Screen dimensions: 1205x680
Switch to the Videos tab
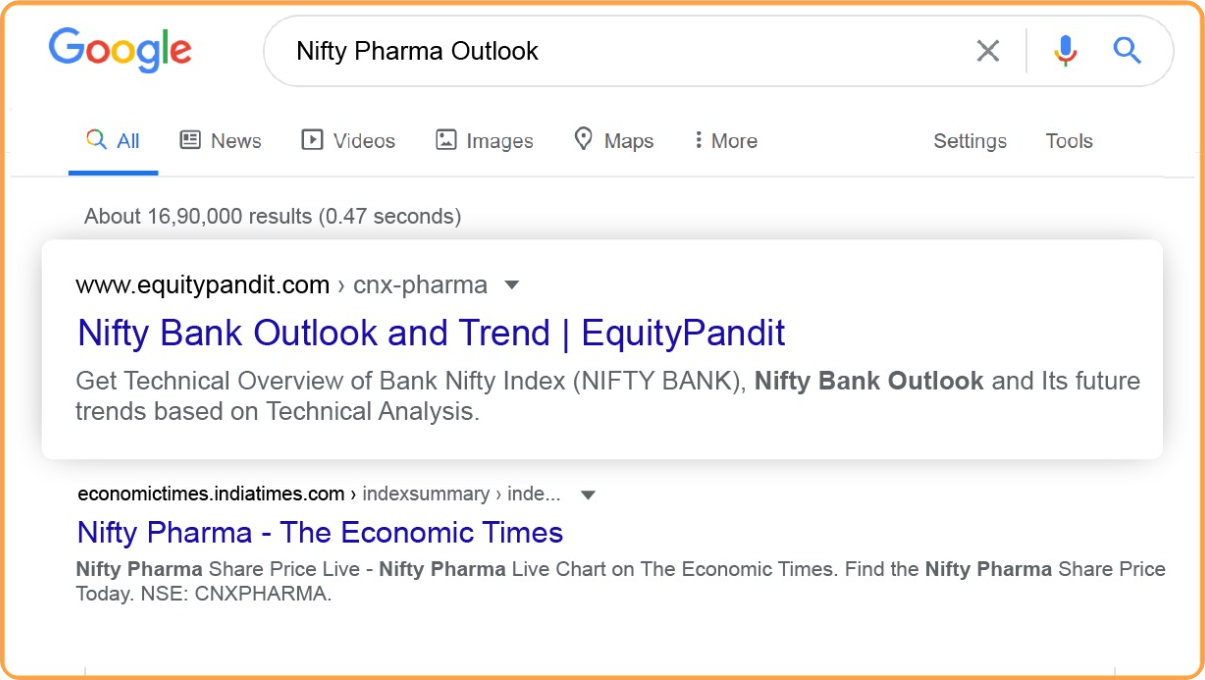[349, 141]
